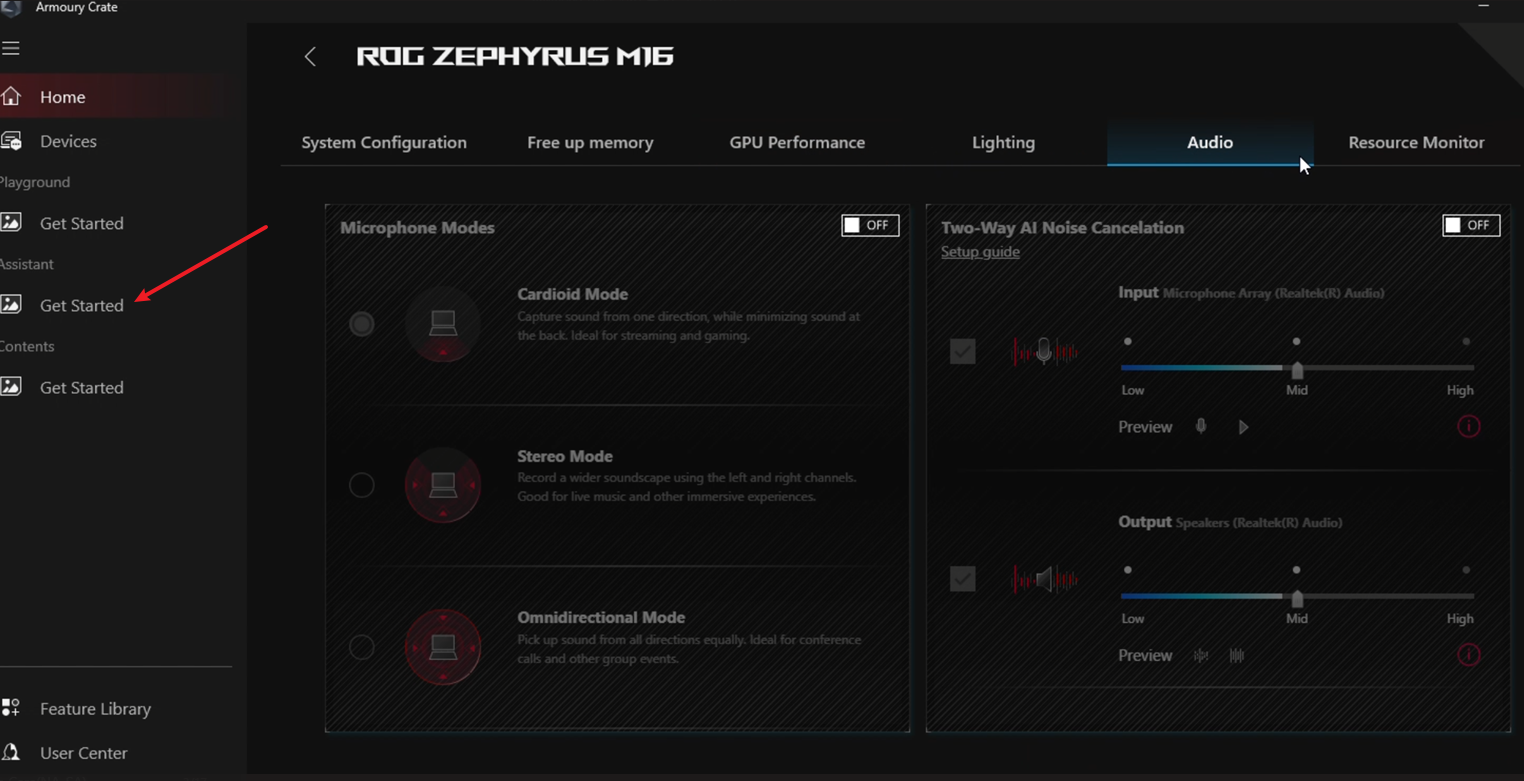Click the first Output preview waveform icon
This screenshot has width=1524, height=781.
click(1201, 655)
